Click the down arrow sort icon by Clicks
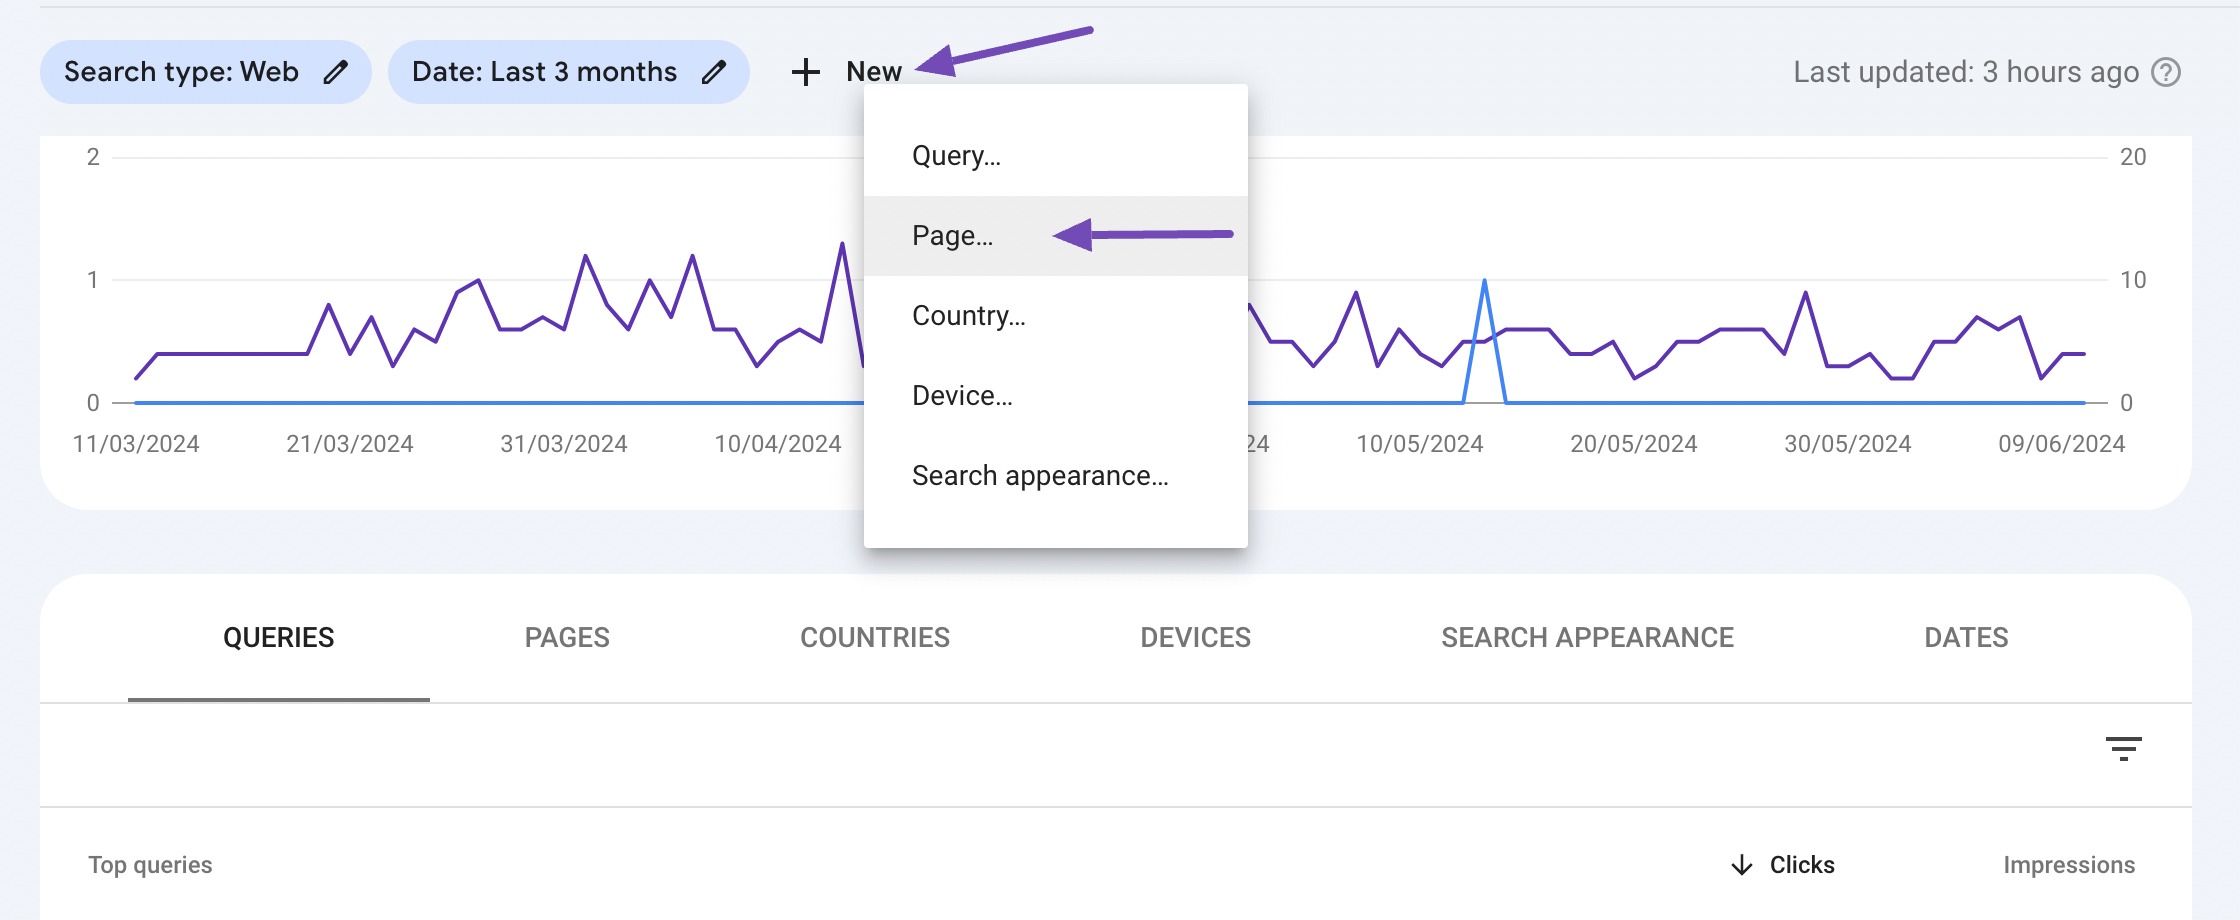Viewport: 2240px width, 920px height. 1742,865
